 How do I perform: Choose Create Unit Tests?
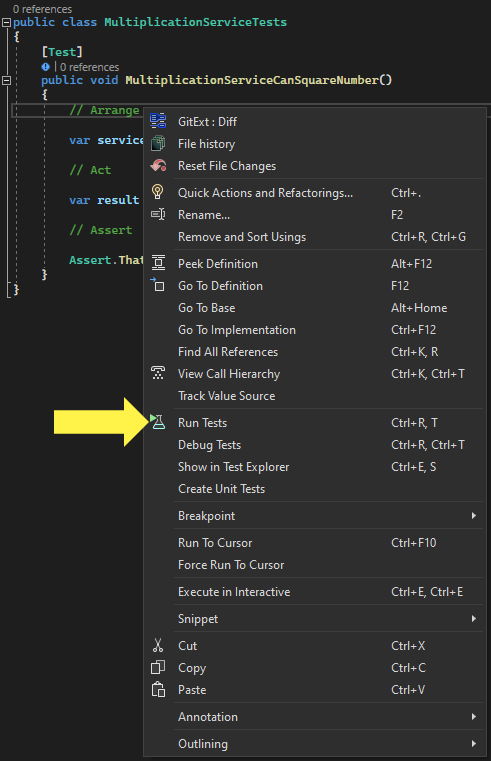[x=314, y=489]
